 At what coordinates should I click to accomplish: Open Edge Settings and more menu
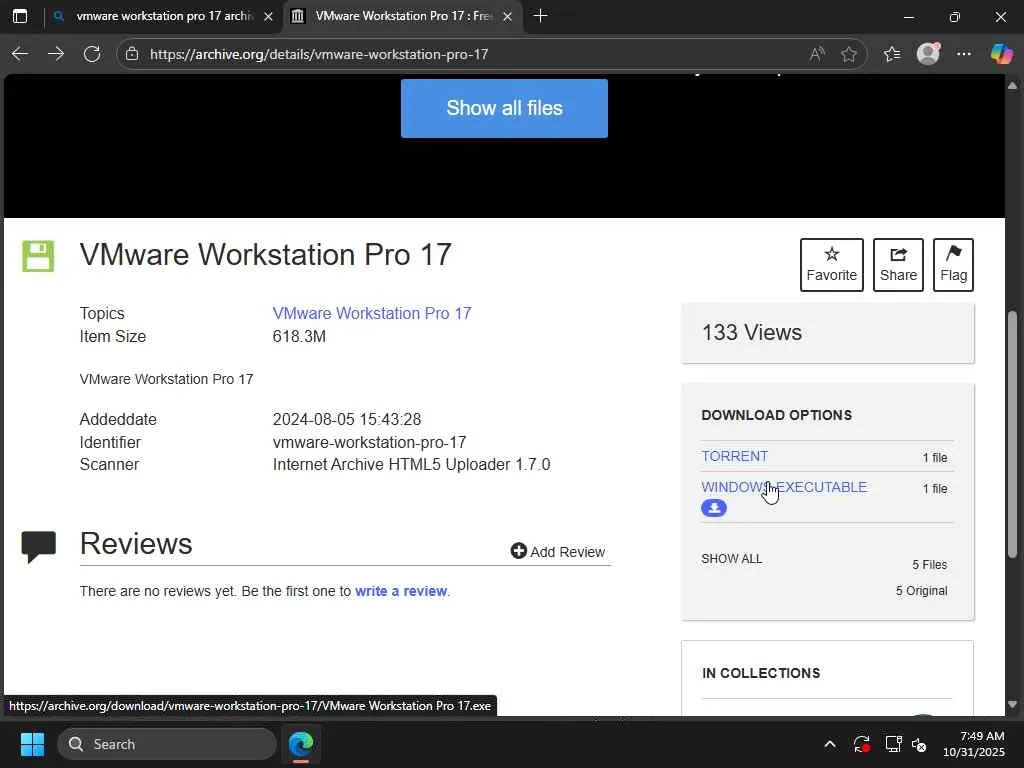pyautogui.click(x=964, y=54)
